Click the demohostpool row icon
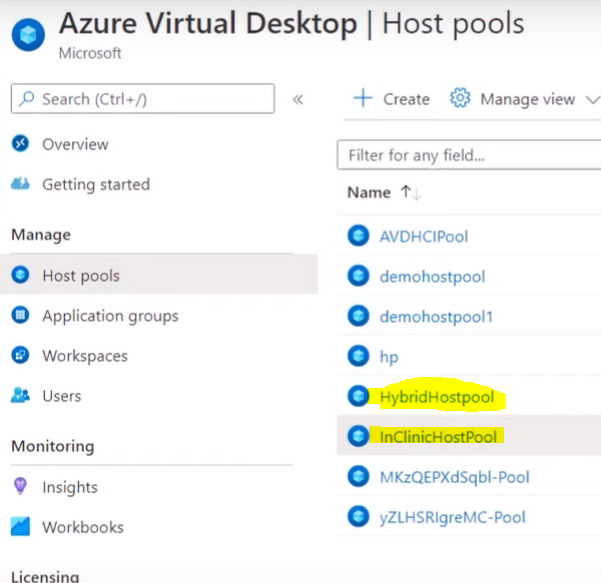The width and height of the screenshot is (601, 583). click(x=358, y=276)
